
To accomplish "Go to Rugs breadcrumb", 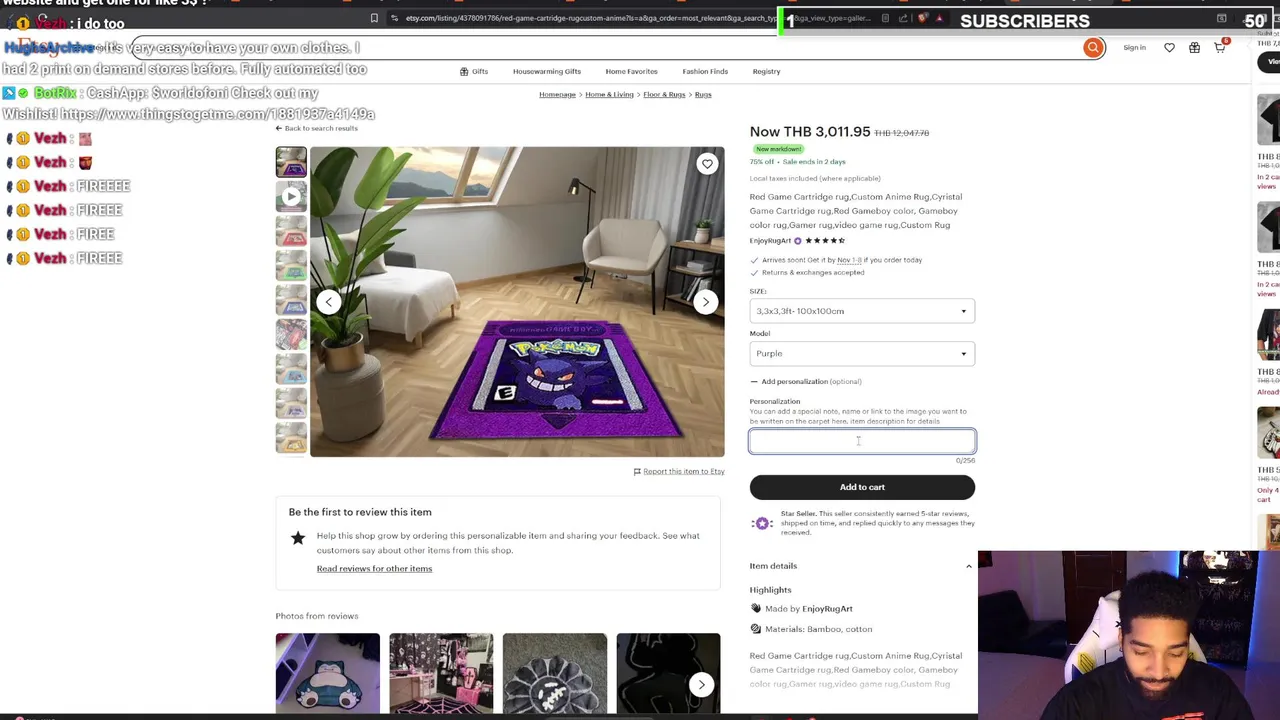I will coord(703,94).
